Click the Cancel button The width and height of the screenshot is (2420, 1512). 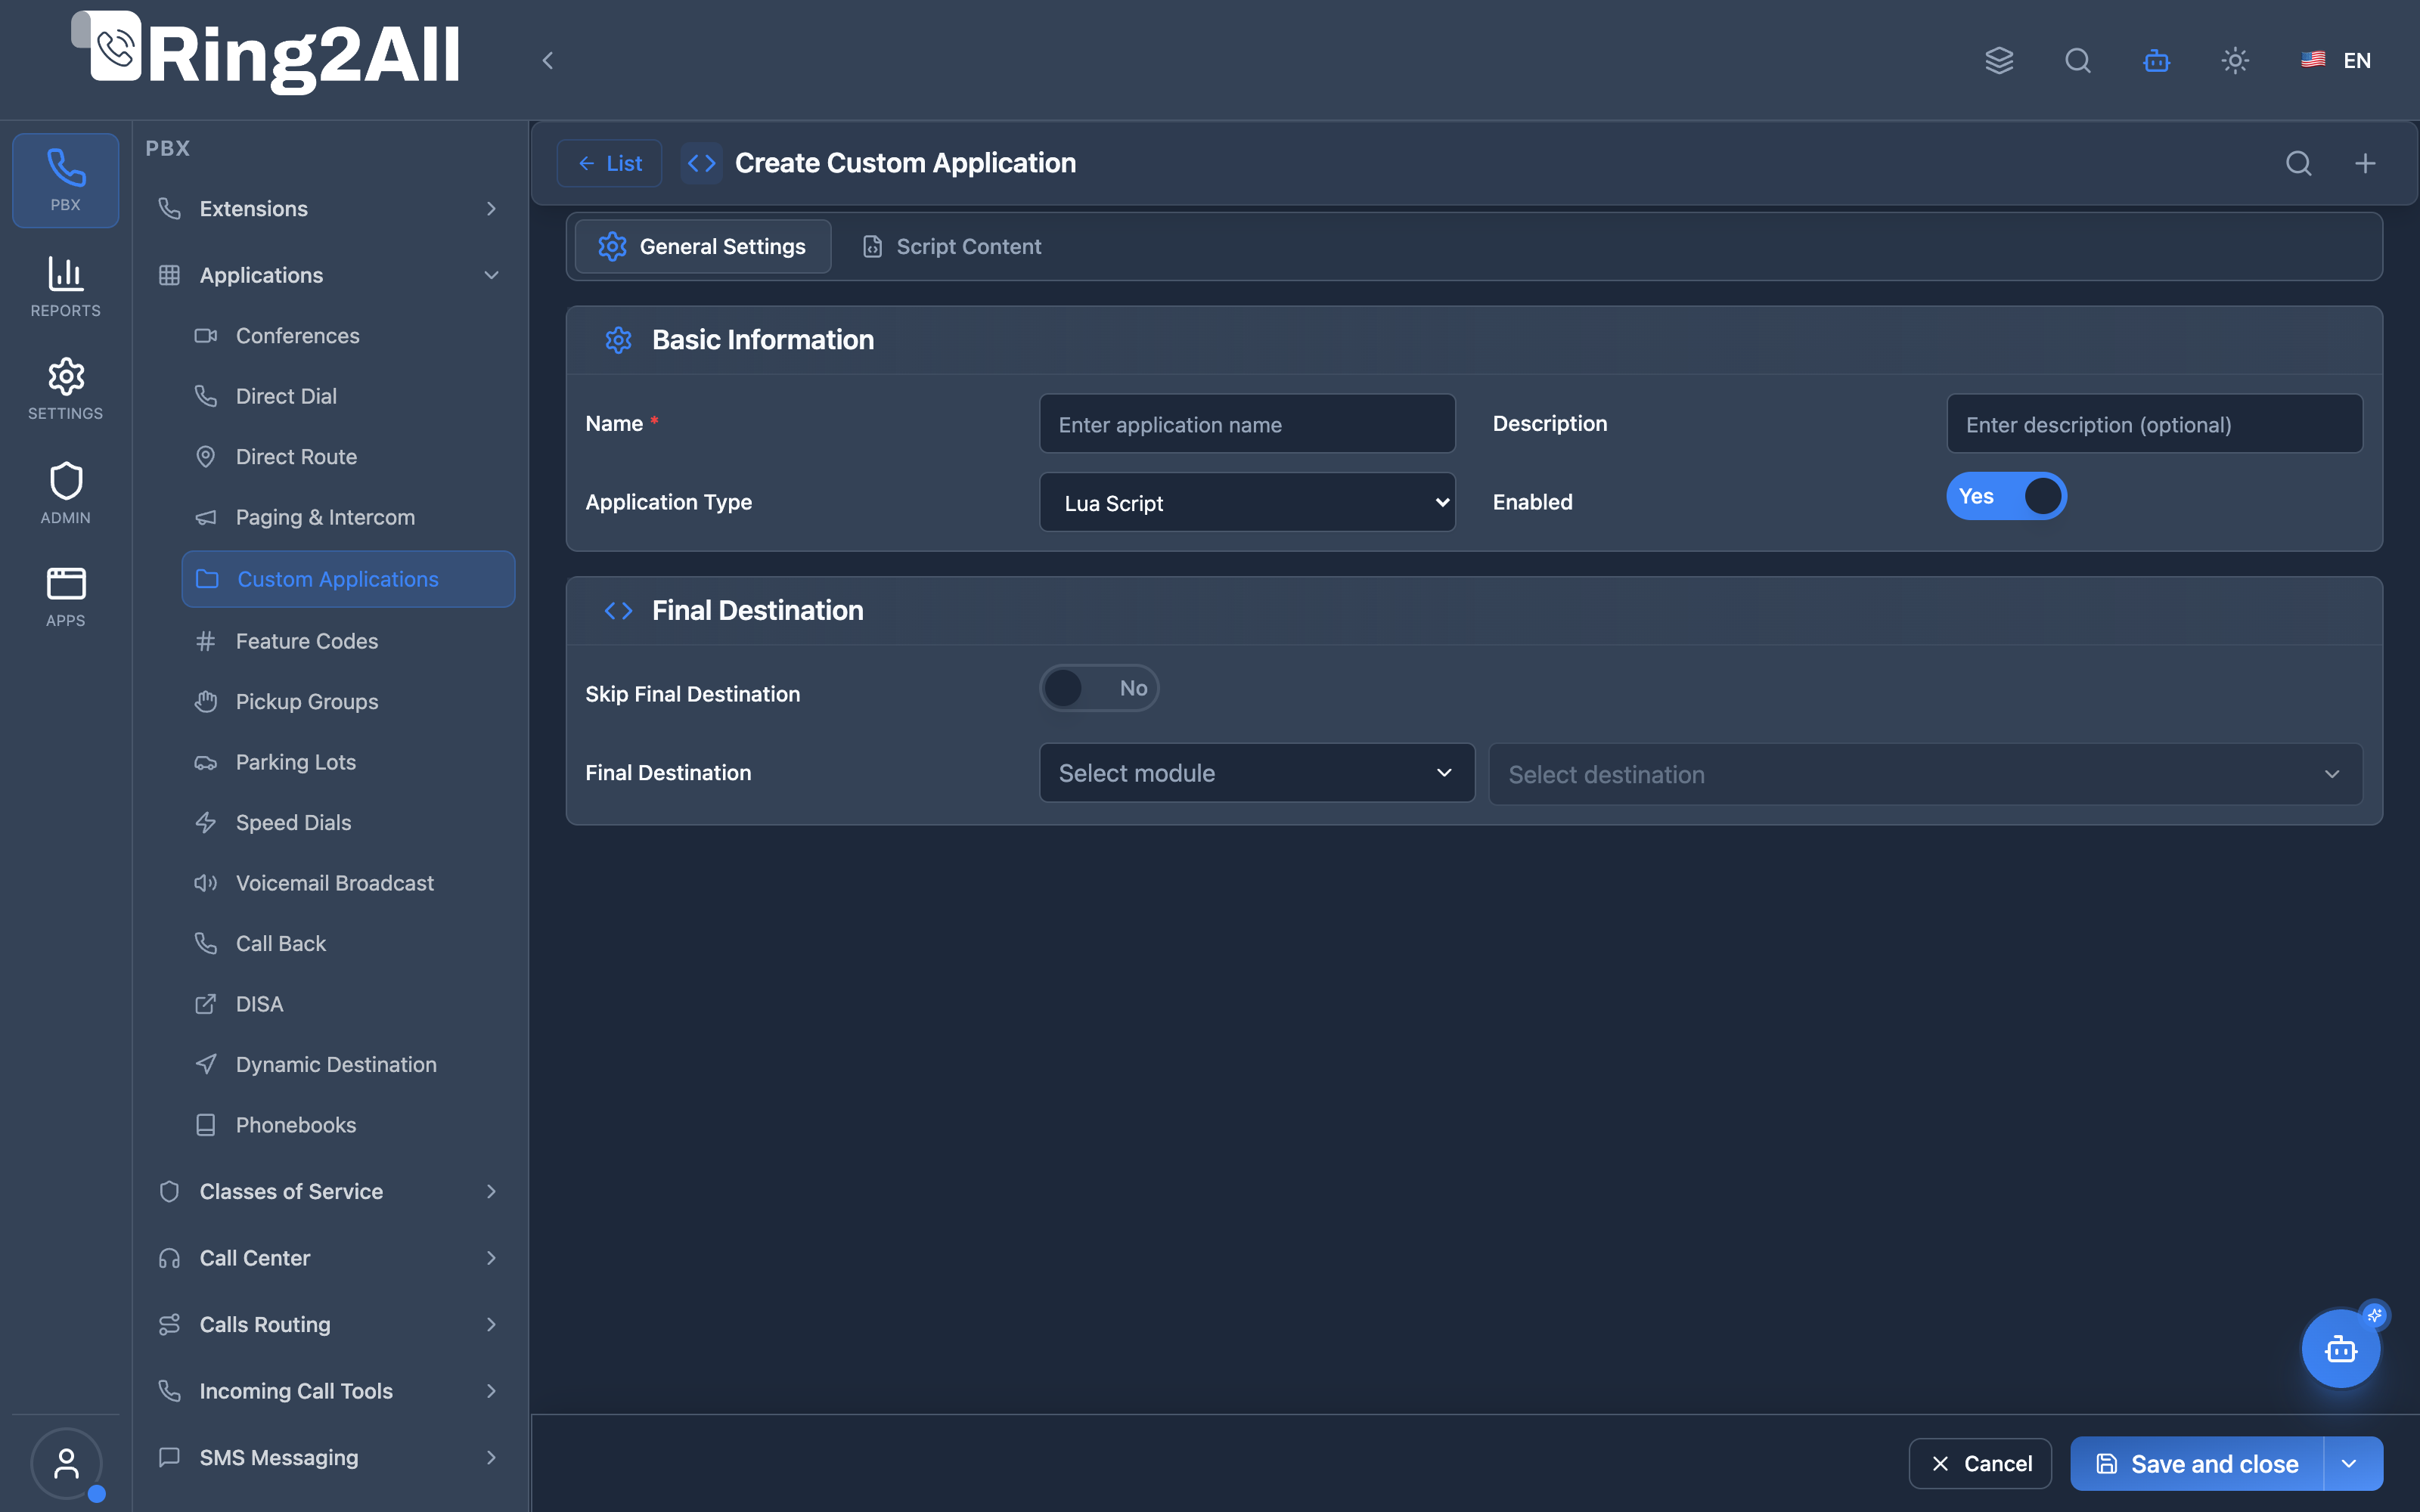[1980, 1464]
